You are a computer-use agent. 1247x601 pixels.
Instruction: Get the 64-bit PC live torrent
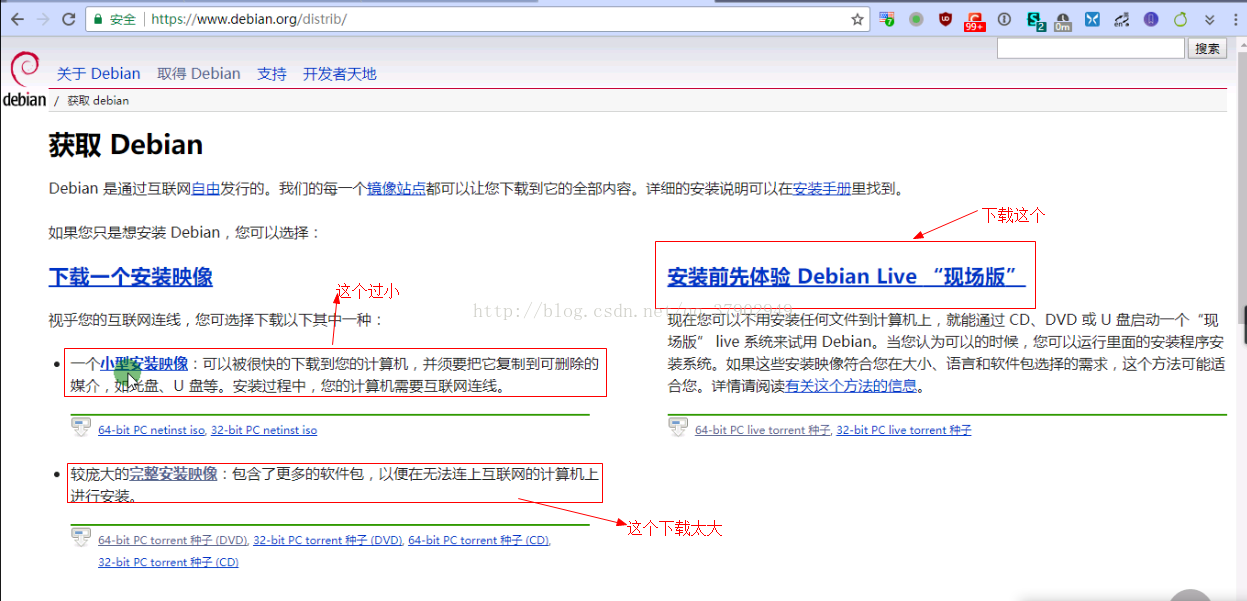pyautogui.click(x=763, y=430)
